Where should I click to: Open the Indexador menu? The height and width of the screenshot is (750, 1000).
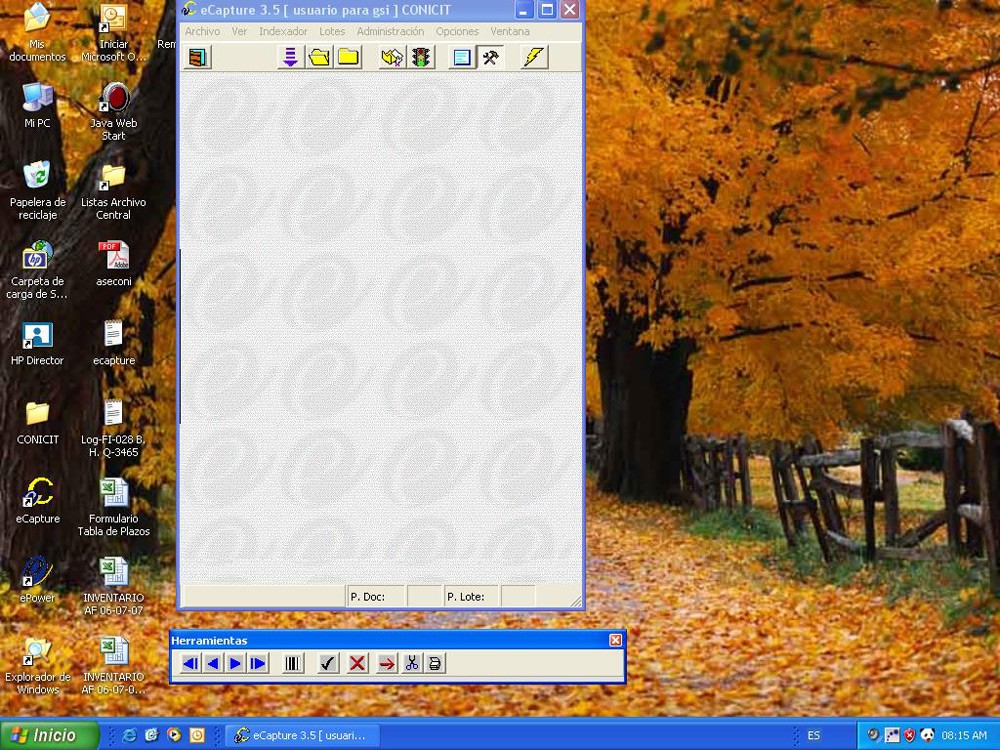pyautogui.click(x=283, y=31)
